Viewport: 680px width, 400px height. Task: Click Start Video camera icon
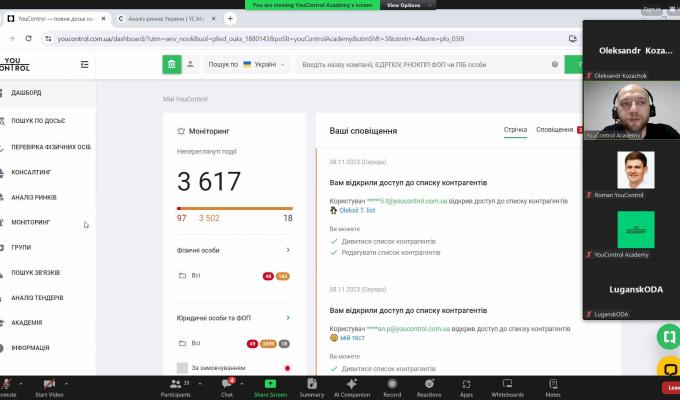[49, 384]
